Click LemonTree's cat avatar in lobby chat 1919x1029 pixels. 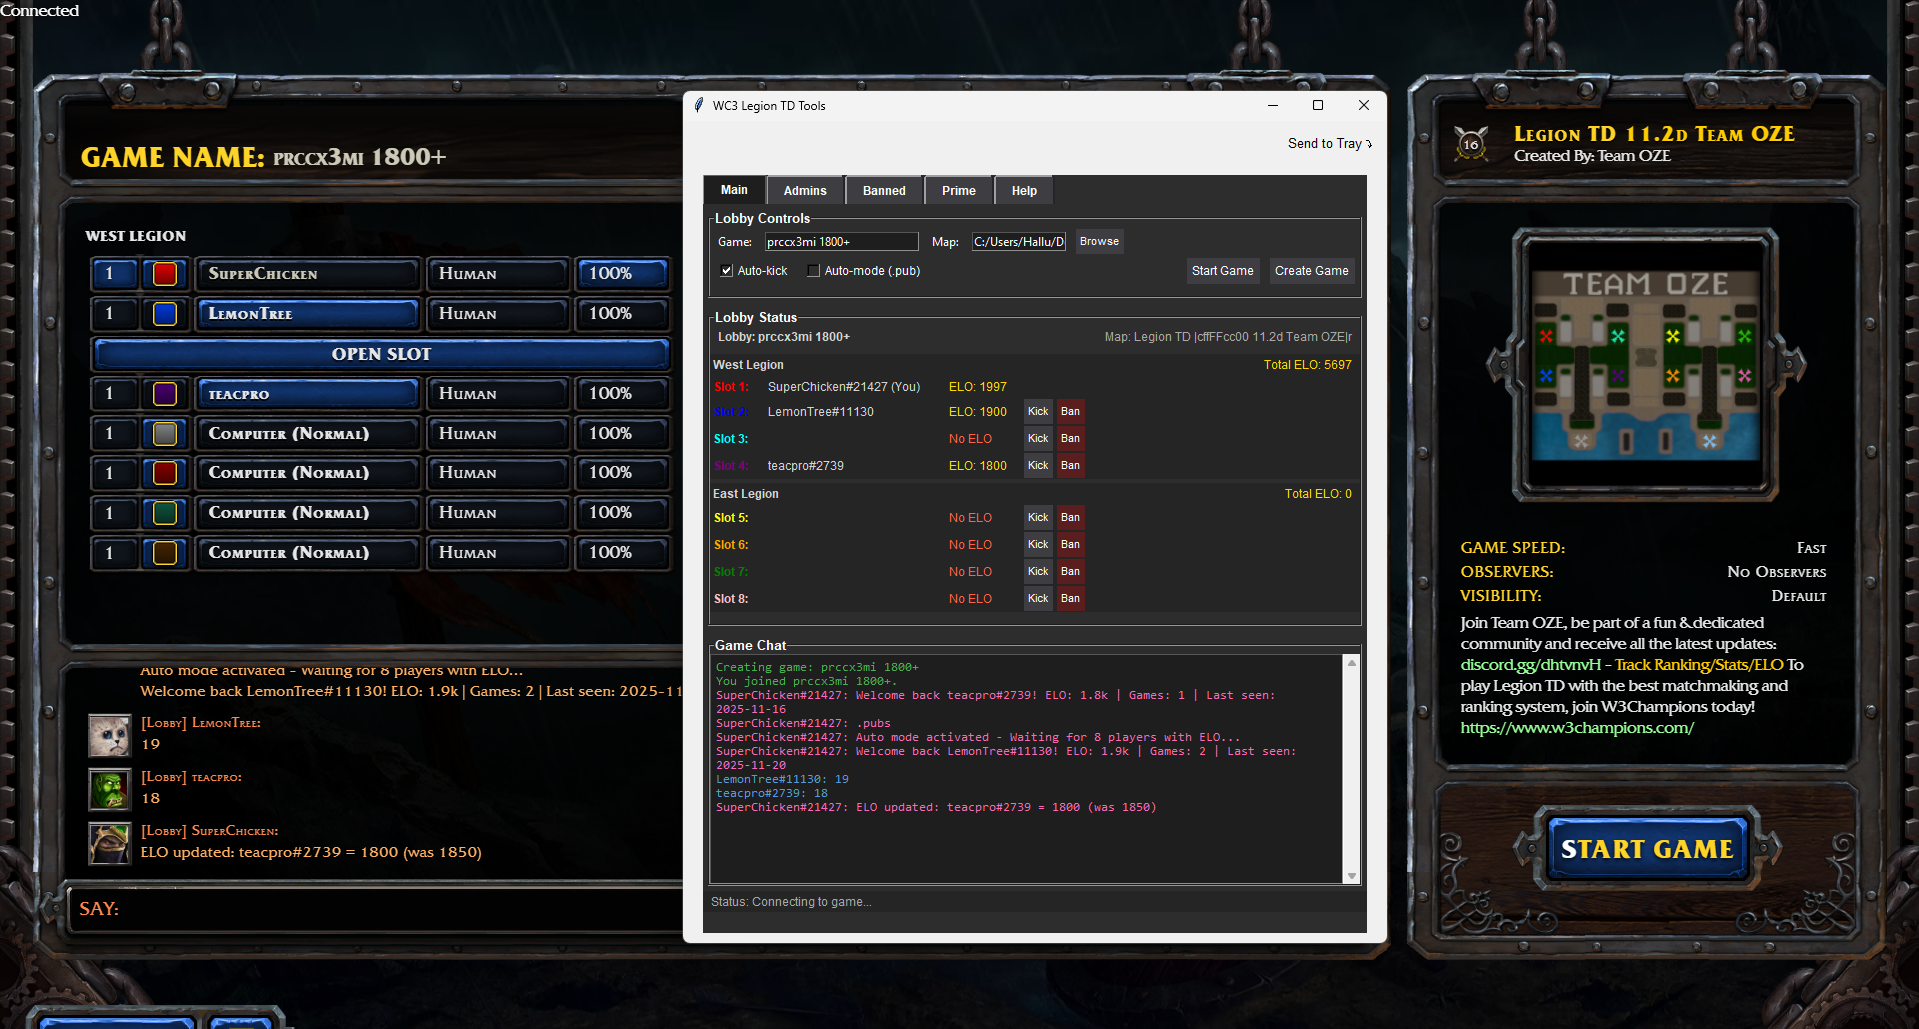coord(109,735)
